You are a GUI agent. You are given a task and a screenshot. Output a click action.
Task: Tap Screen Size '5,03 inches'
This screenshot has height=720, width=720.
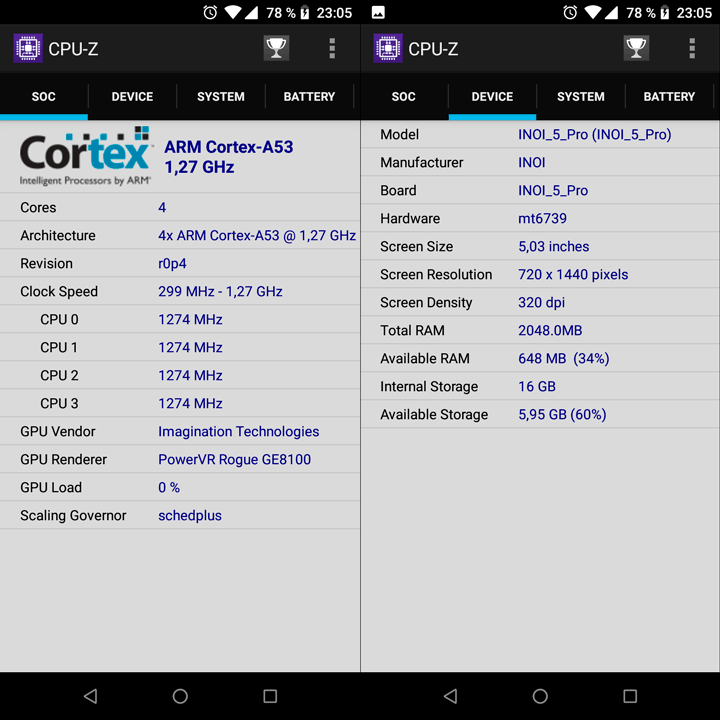click(554, 247)
